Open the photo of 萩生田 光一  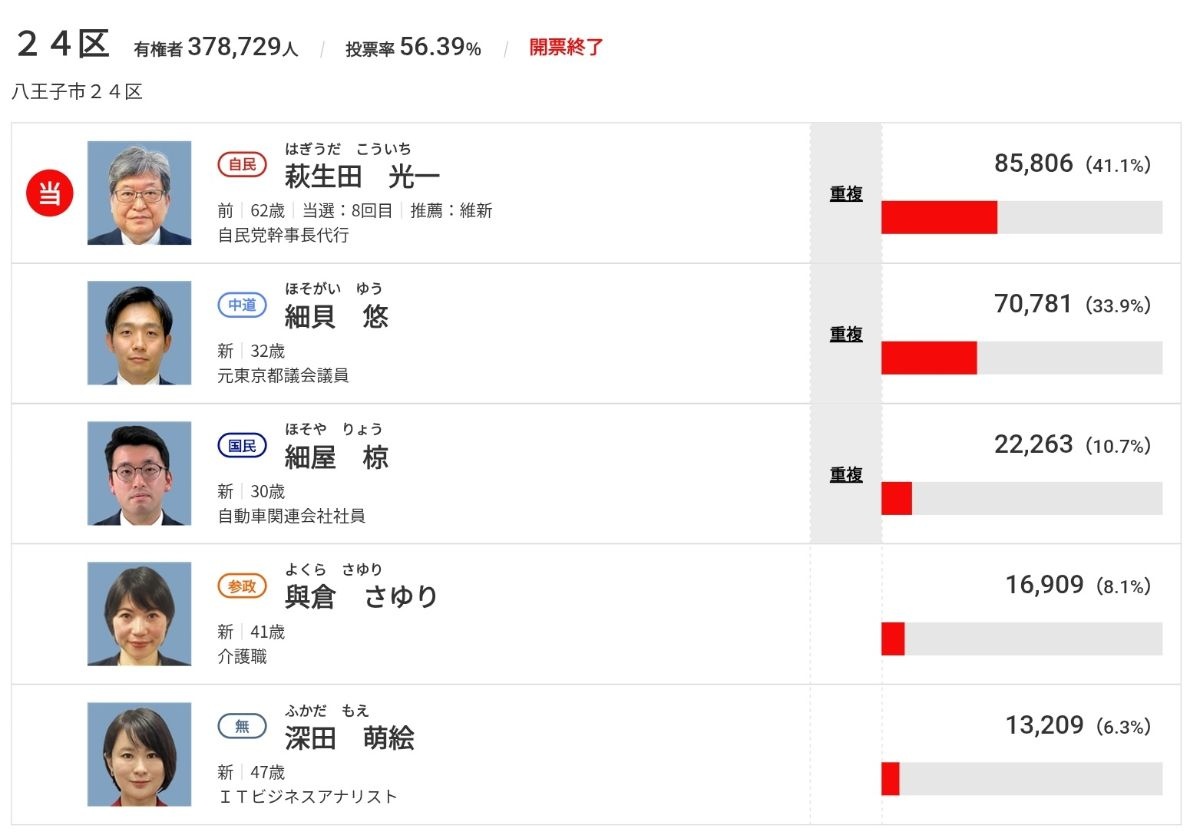click(x=139, y=193)
